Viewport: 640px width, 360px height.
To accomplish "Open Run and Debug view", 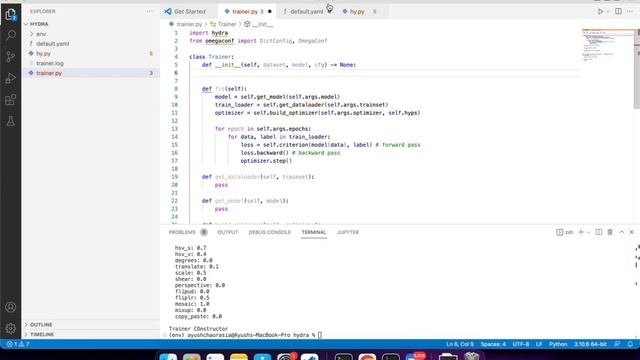I will [x=11, y=78].
